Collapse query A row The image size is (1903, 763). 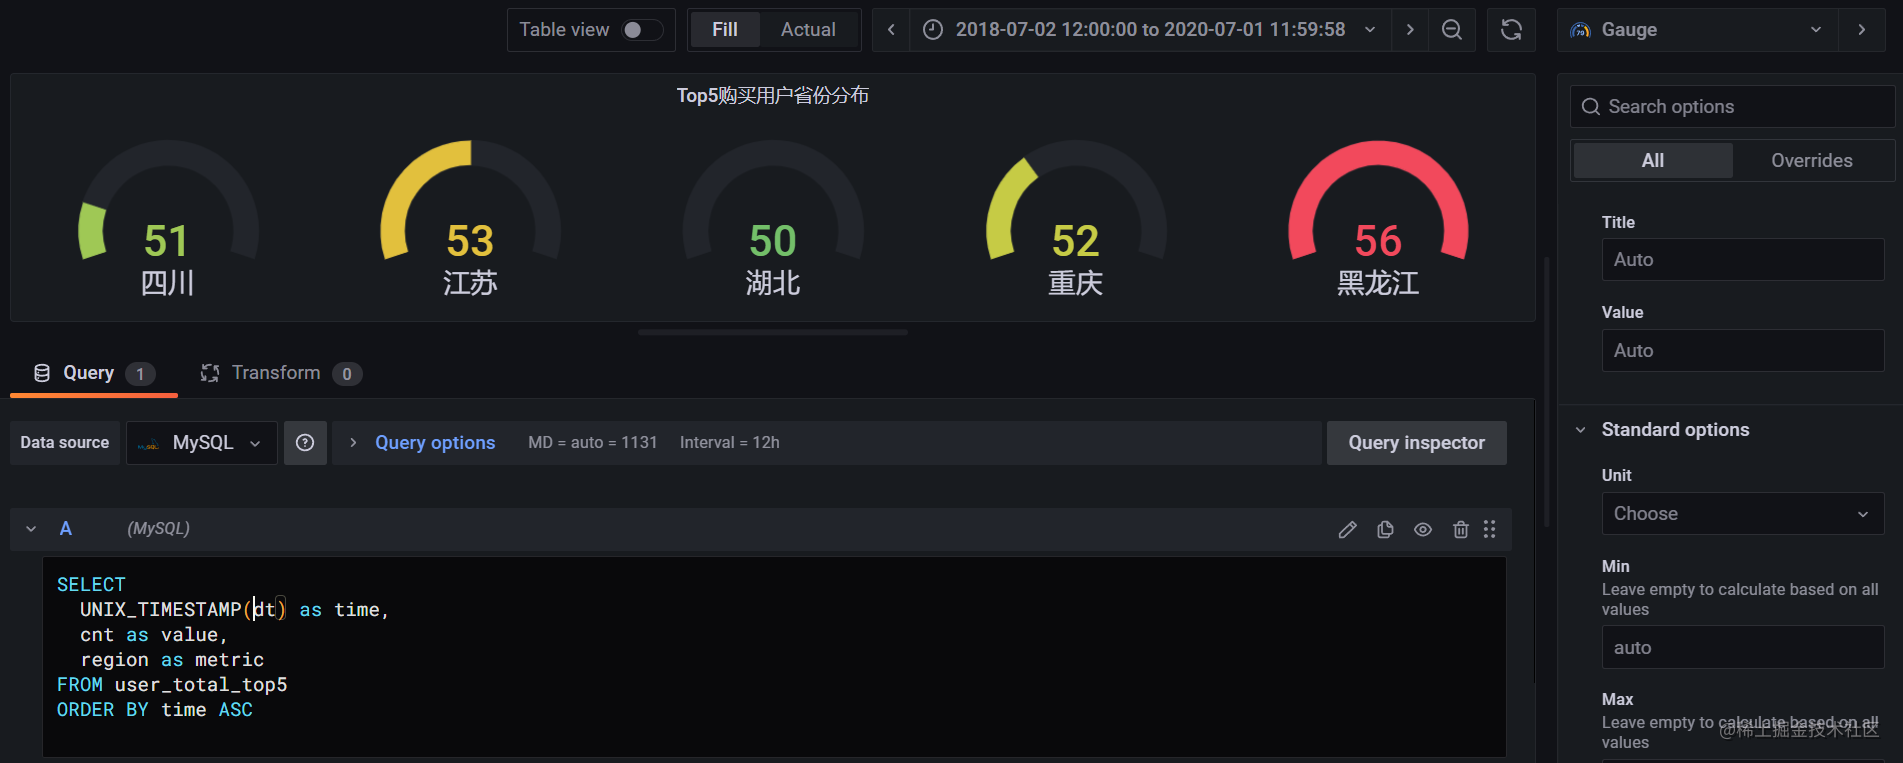[x=31, y=529]
